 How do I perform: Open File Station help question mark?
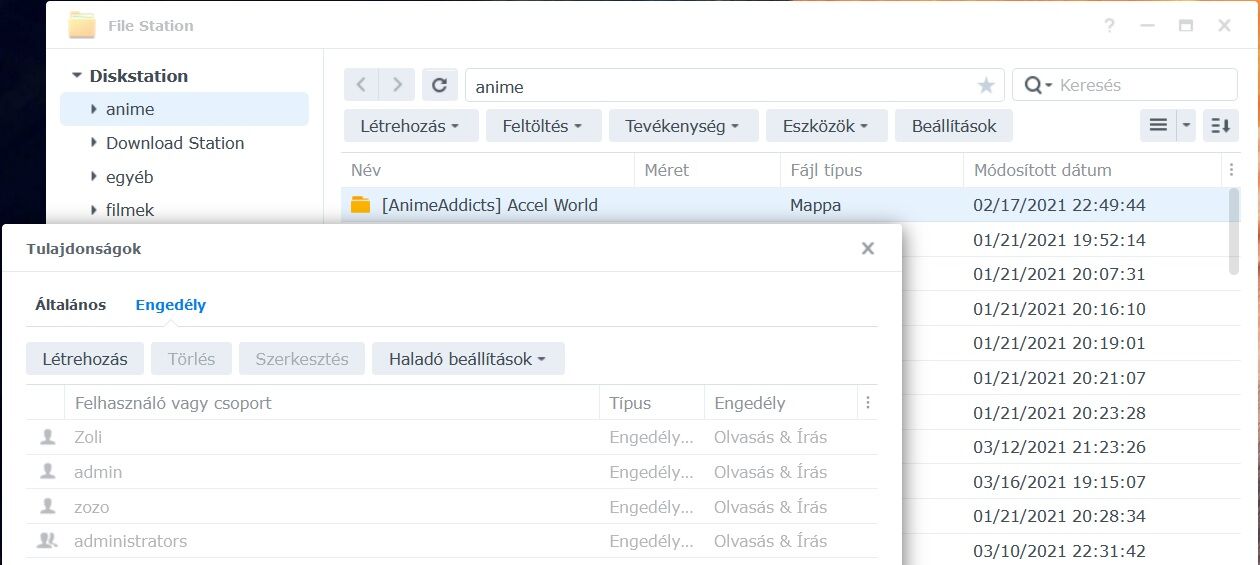click(1110, 26)
